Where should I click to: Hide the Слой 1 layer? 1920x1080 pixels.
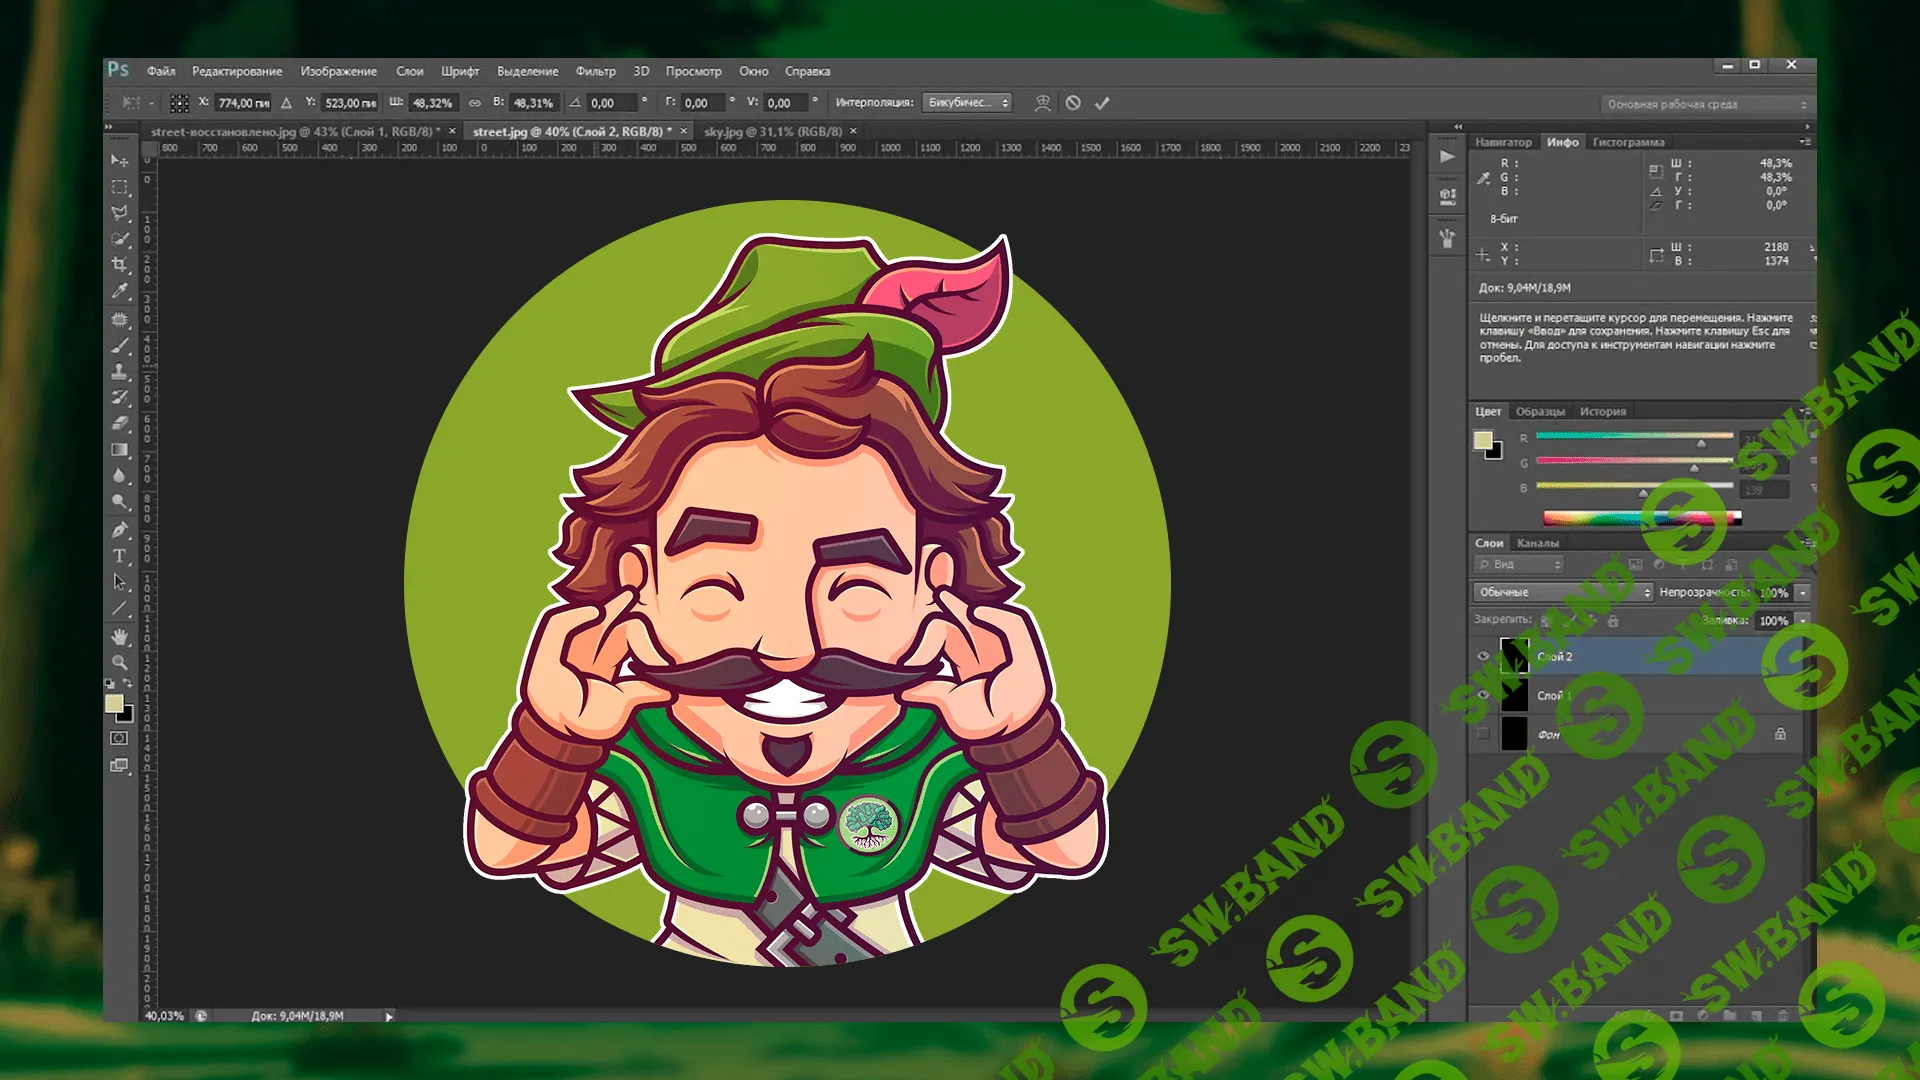1483,695
